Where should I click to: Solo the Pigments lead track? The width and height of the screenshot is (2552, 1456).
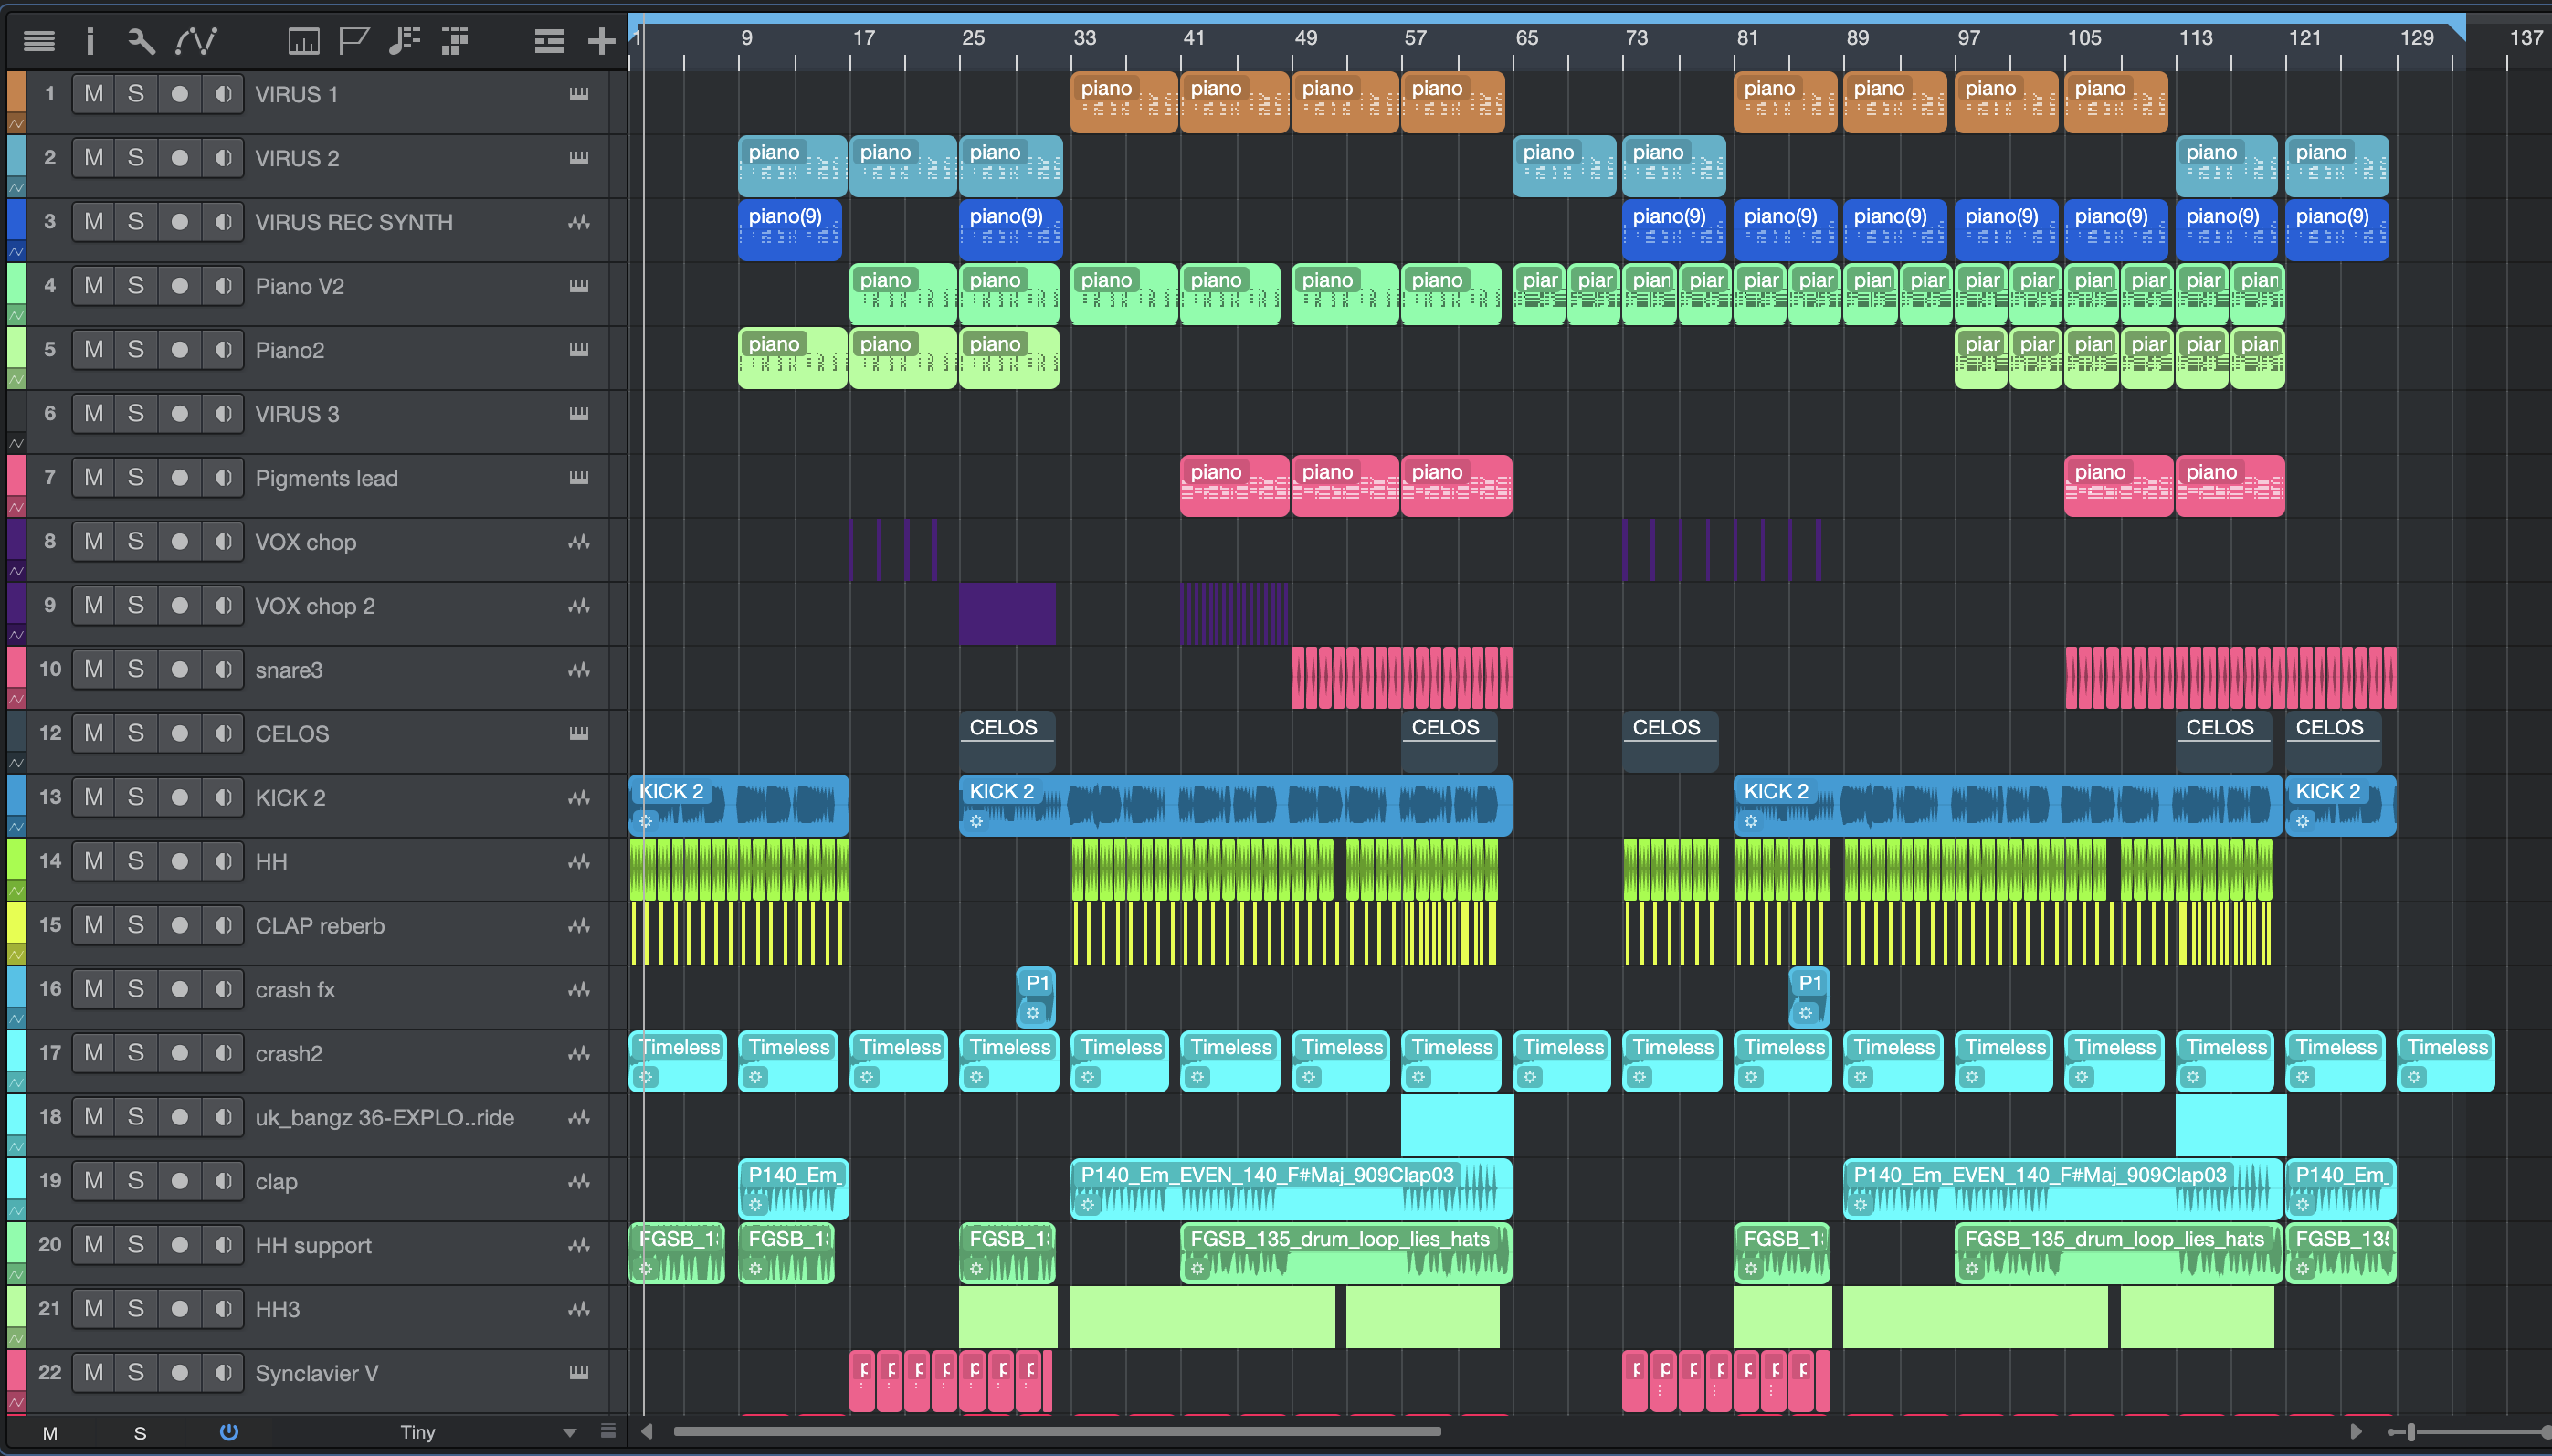pos(135,477)
